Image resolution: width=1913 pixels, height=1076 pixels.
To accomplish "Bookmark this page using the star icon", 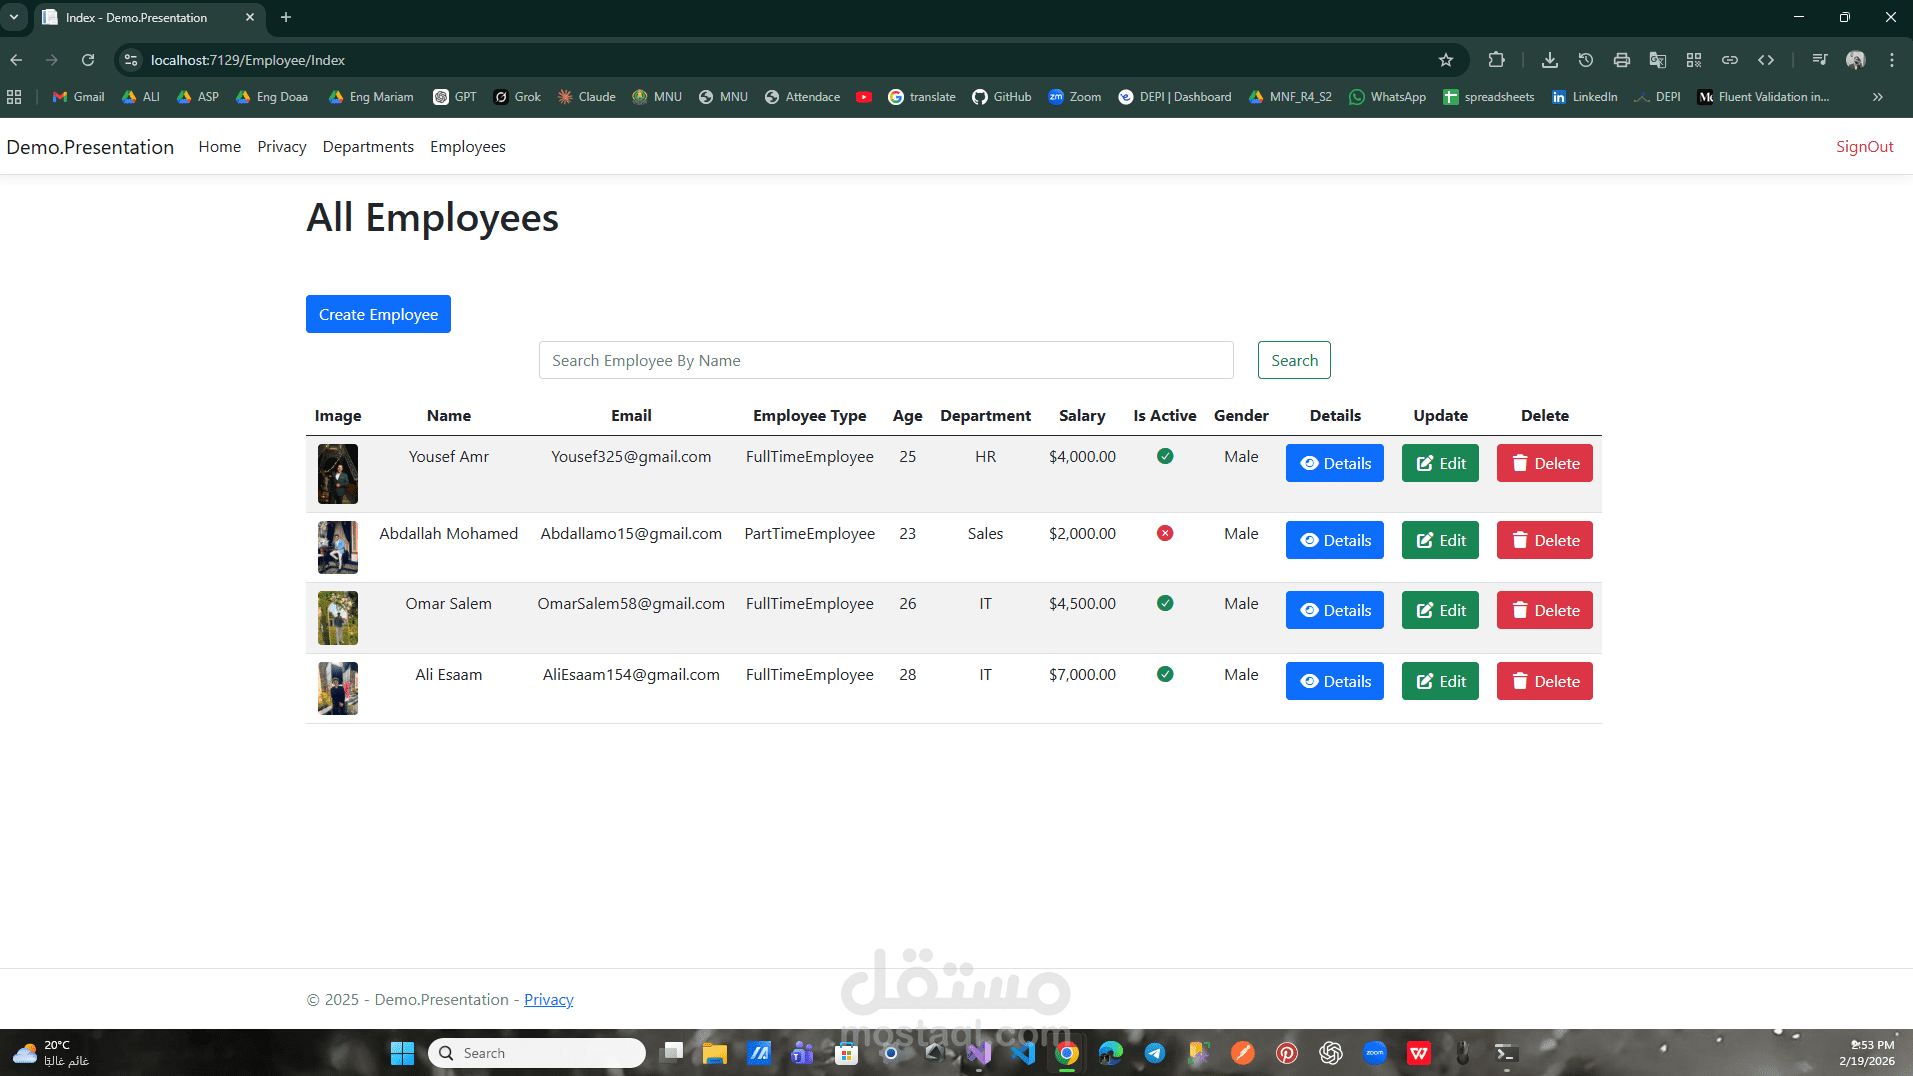I will click(x=1445, y=60).
